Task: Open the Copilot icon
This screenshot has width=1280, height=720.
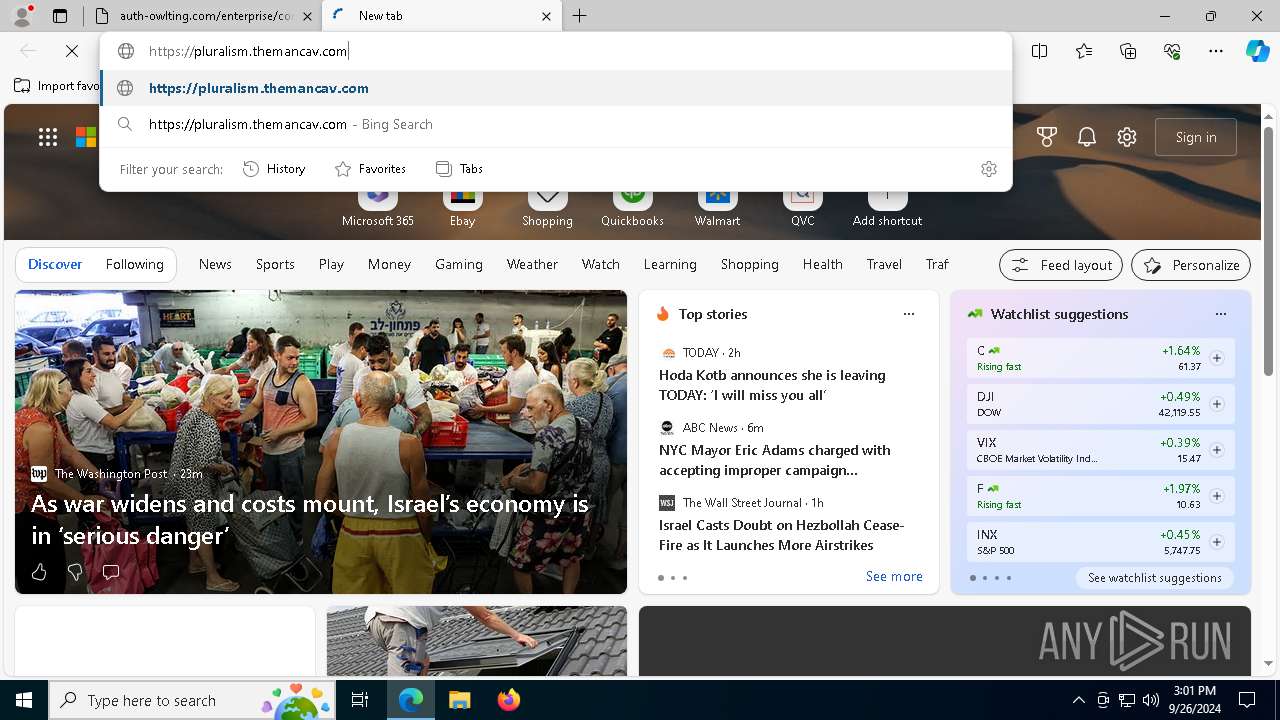Action: coord(1257,51)
